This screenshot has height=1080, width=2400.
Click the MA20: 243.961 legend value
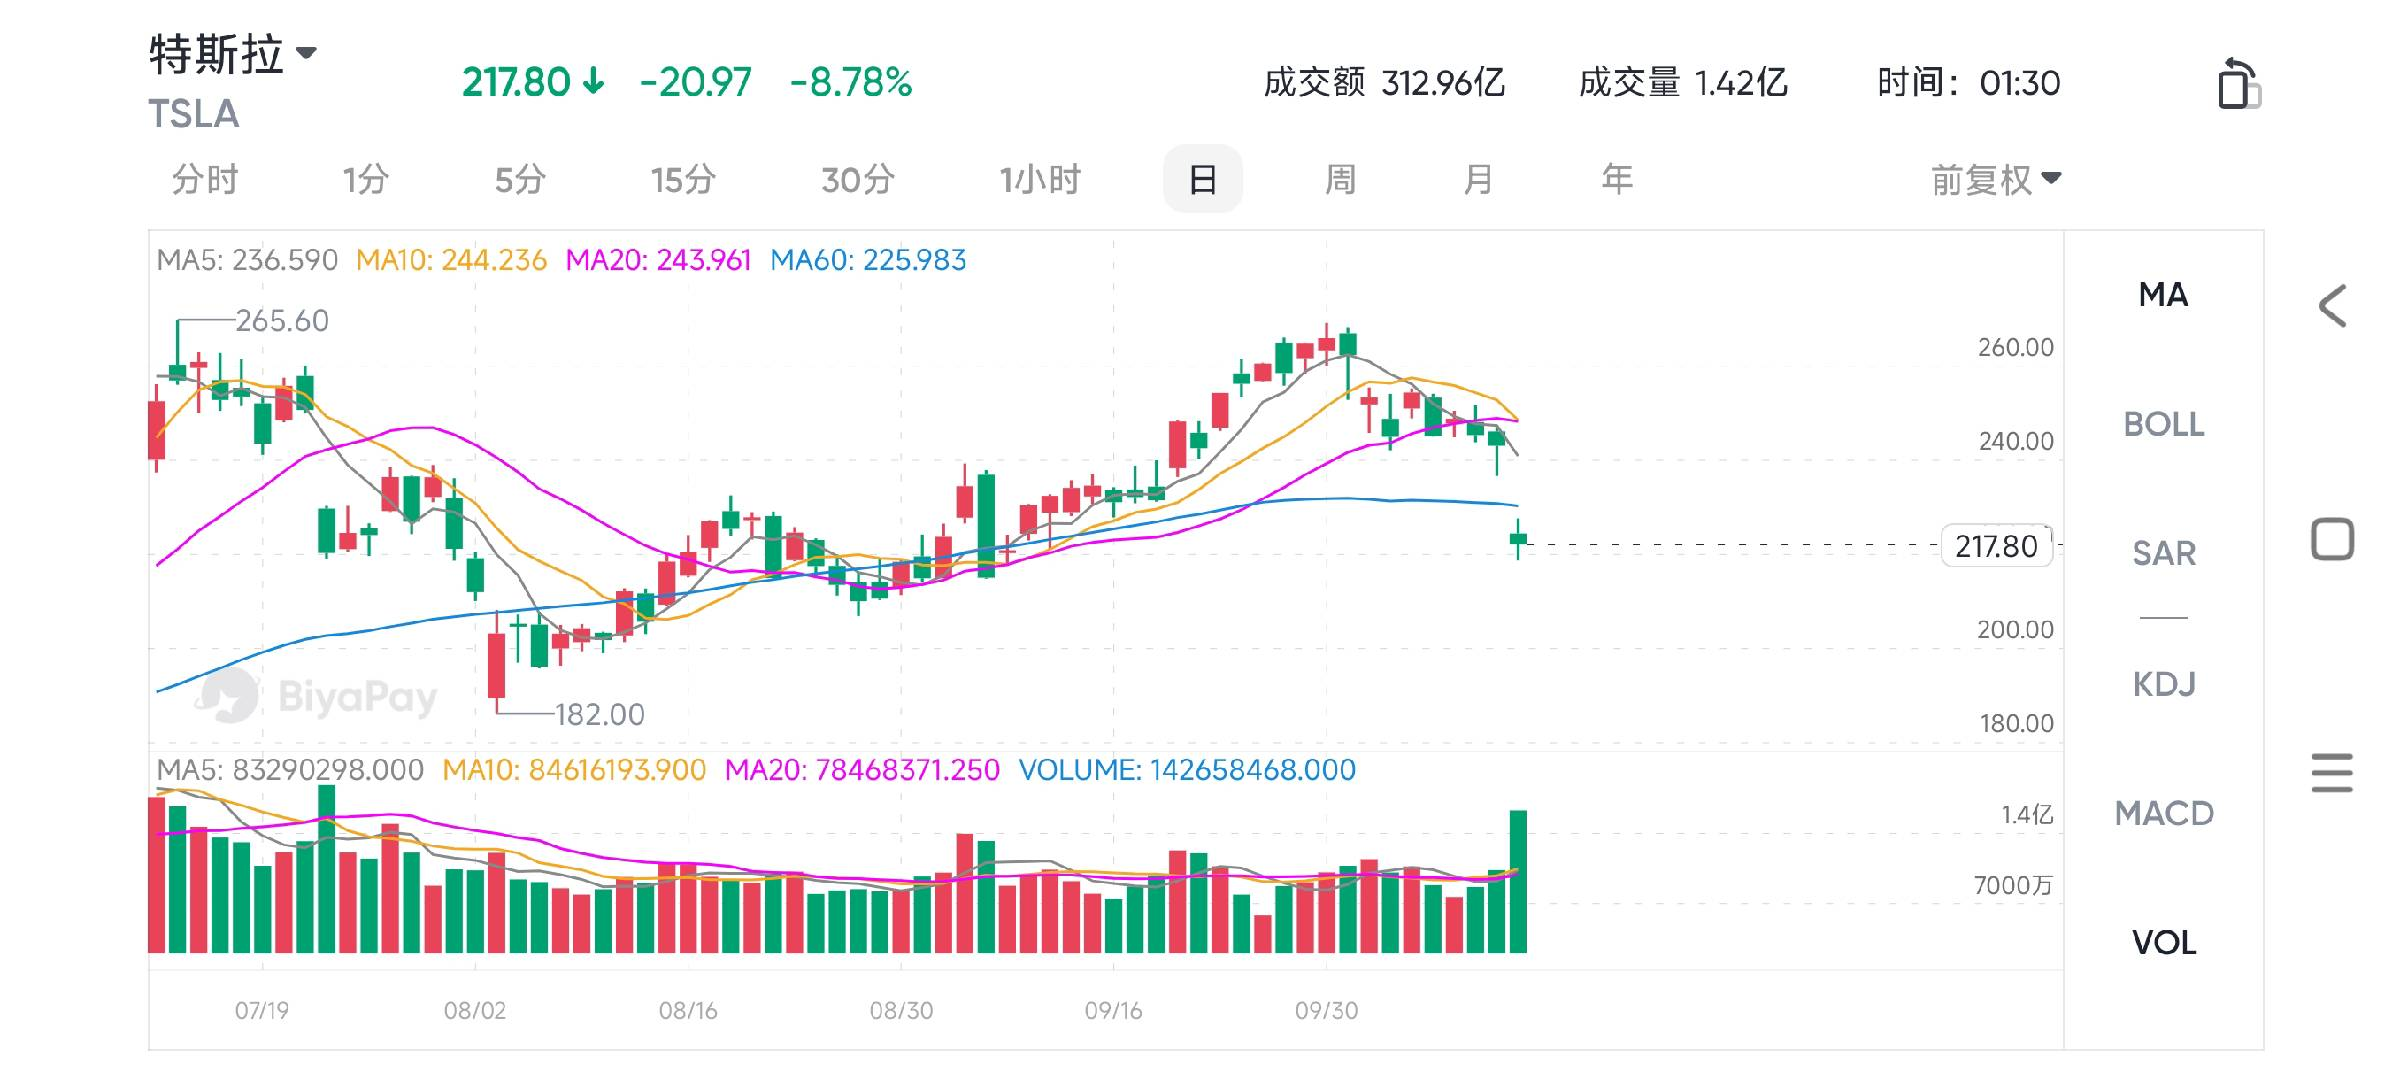658,260
